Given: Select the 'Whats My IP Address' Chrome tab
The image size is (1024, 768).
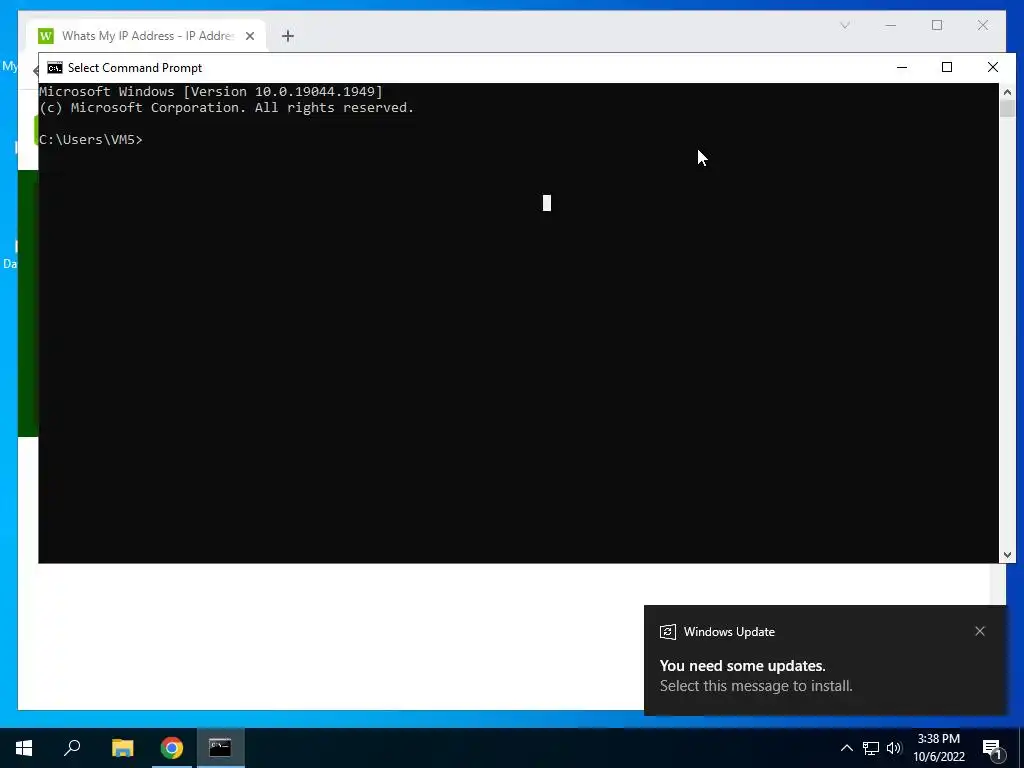Looking at the screenshot, I should click(x=146, y=36).
